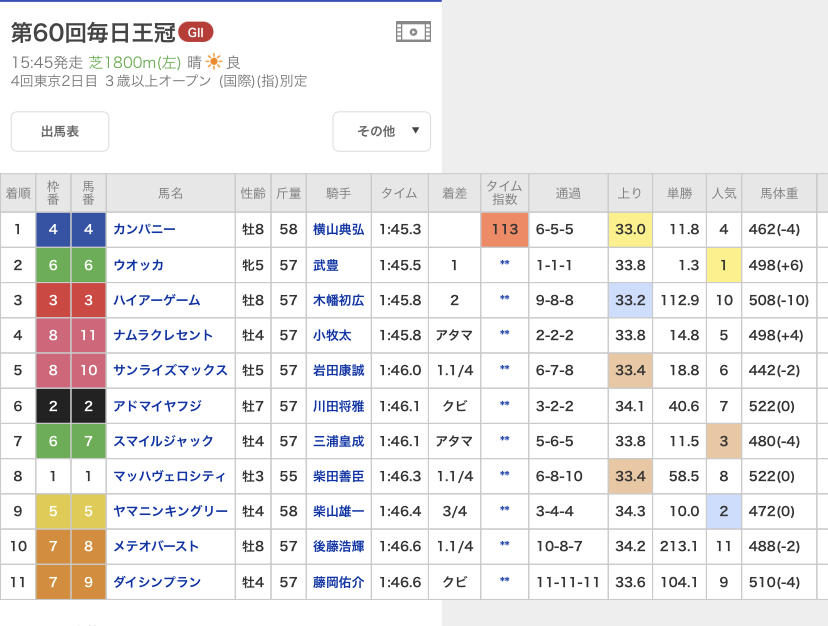This screenshot has width=828, height=626.
Task: Click time index value 113
Action: [505, 230]
